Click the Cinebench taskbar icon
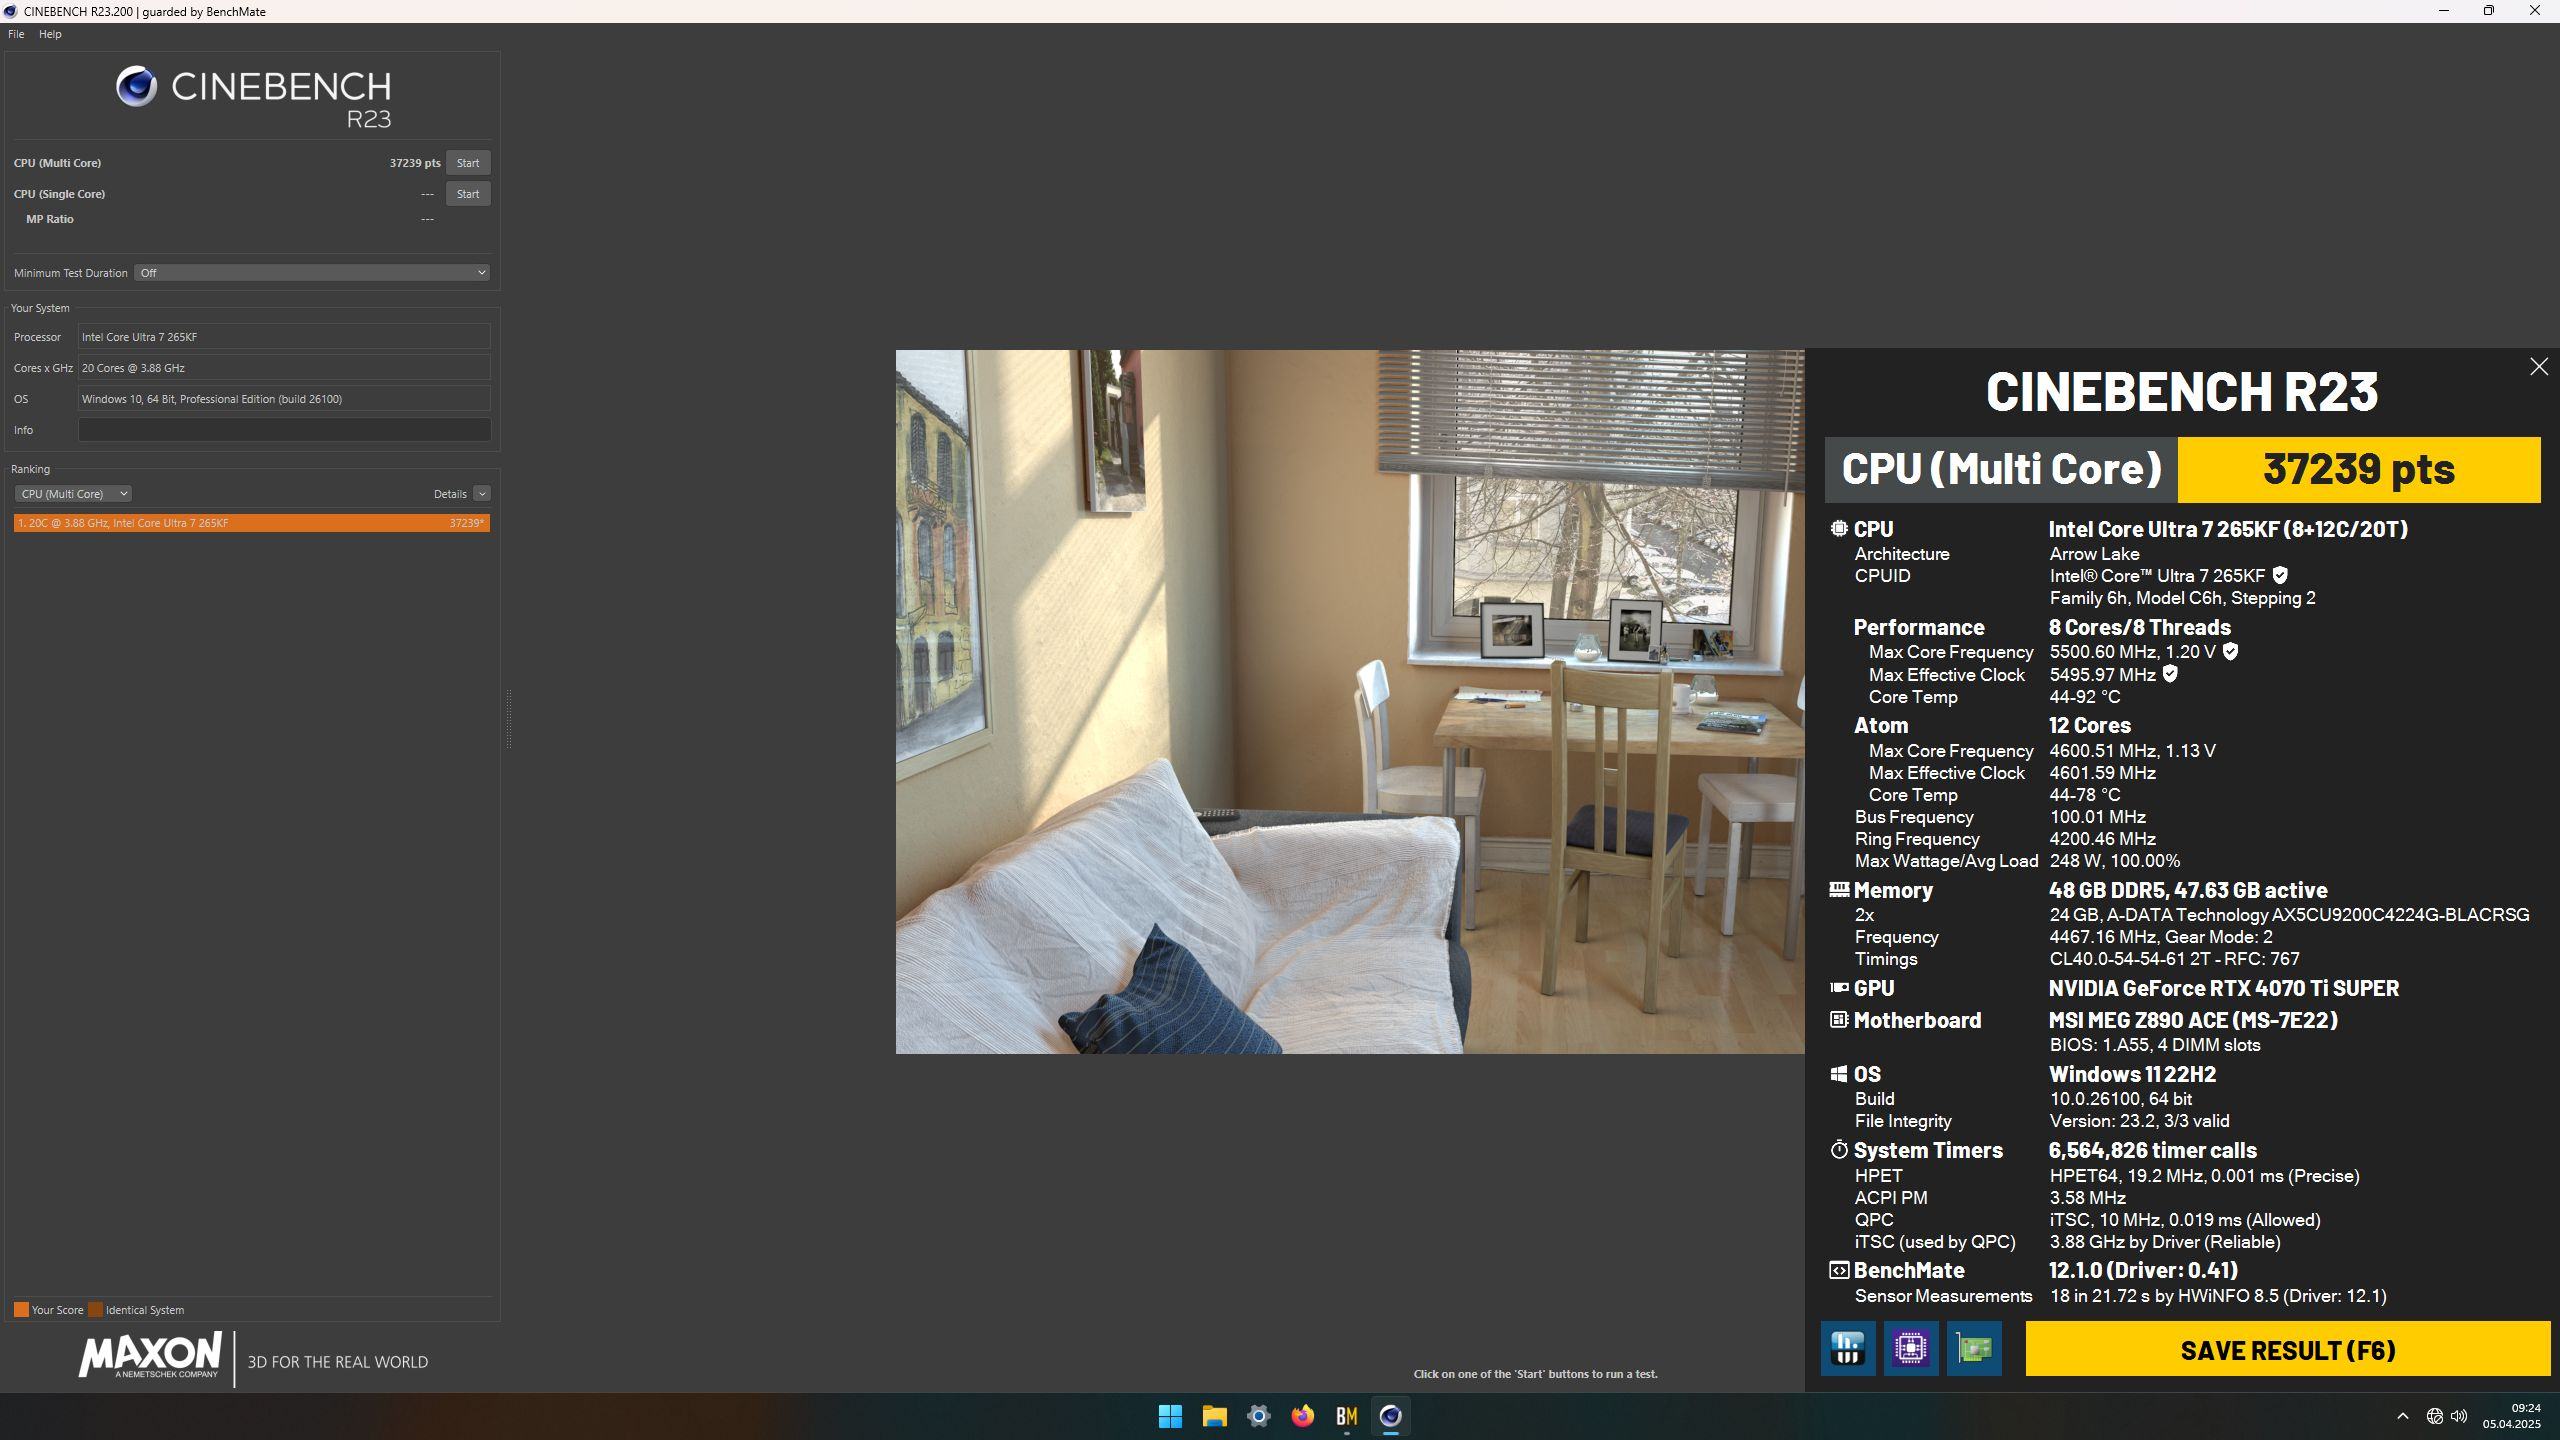The width and height of the screenshot is (2560, 1440). tap(1390, 1416)
